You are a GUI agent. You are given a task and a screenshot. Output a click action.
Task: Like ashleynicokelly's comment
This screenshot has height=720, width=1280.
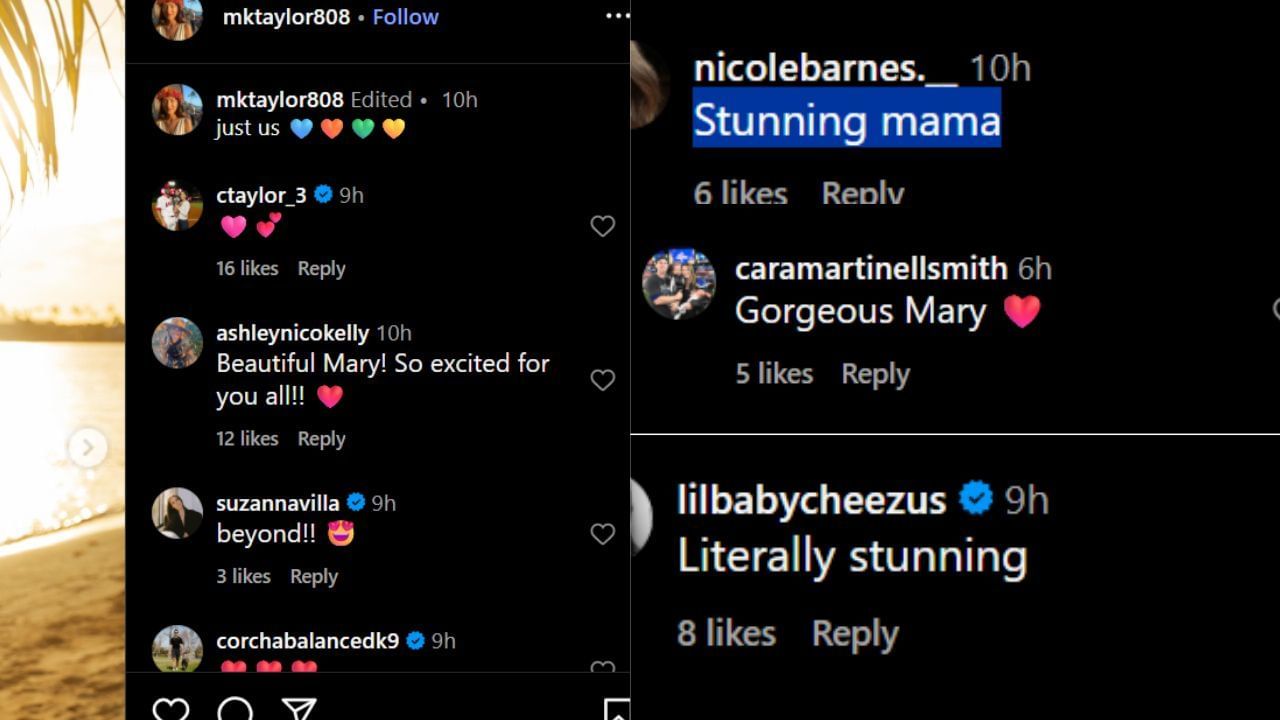click(602, 380)
